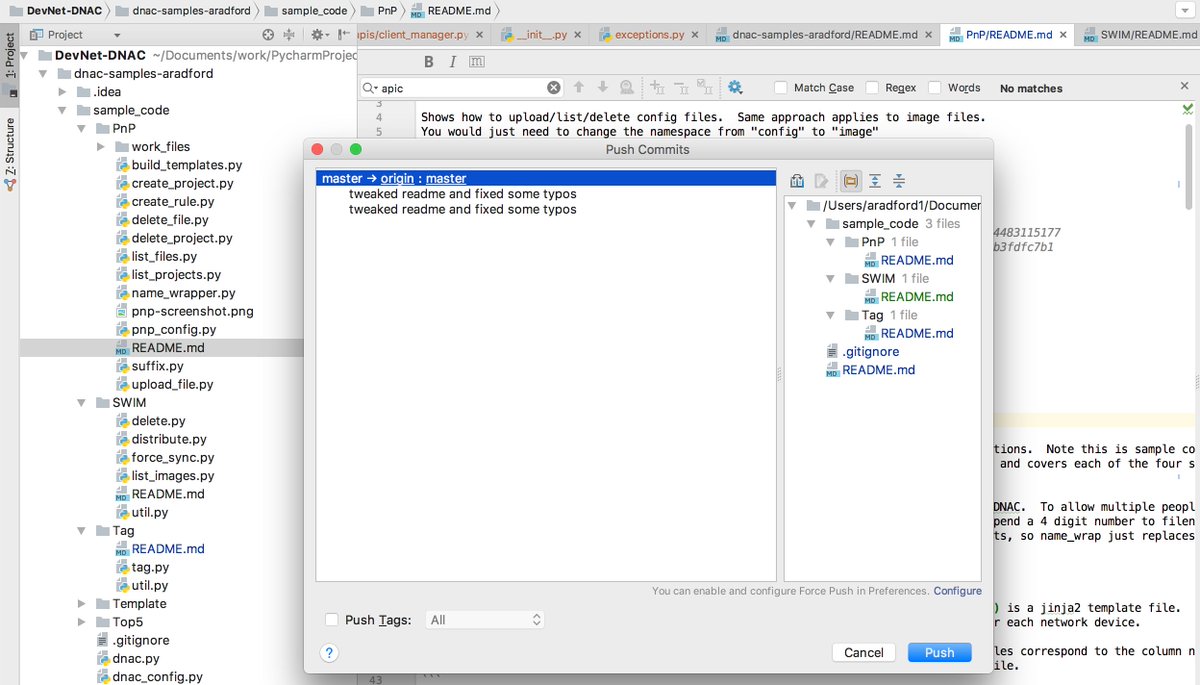Open search filter settings gear
This screenshot has width=1200, height=685.
(735, 88)
